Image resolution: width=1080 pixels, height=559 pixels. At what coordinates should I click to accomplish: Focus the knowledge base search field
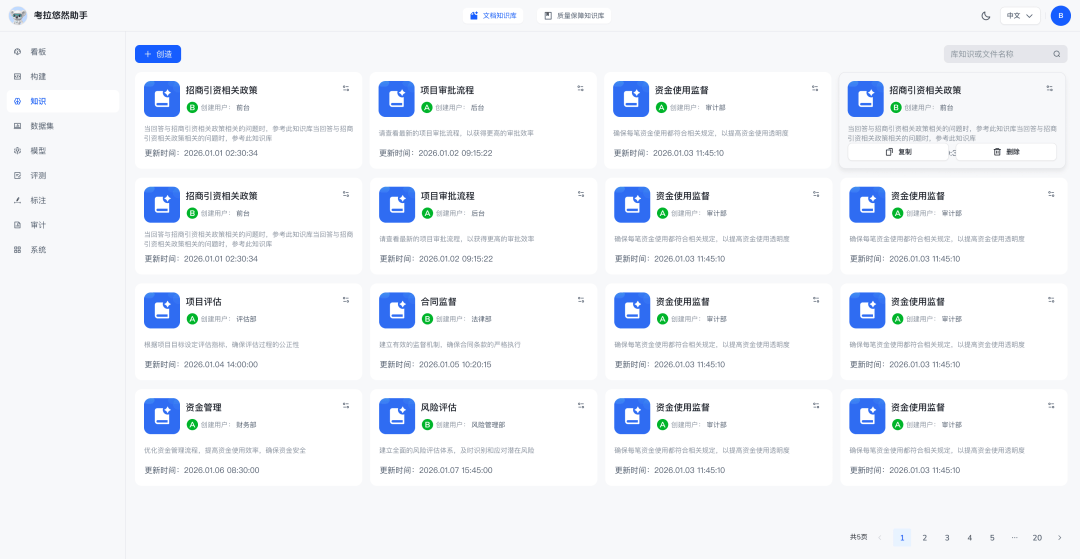(x=998, y=54)
